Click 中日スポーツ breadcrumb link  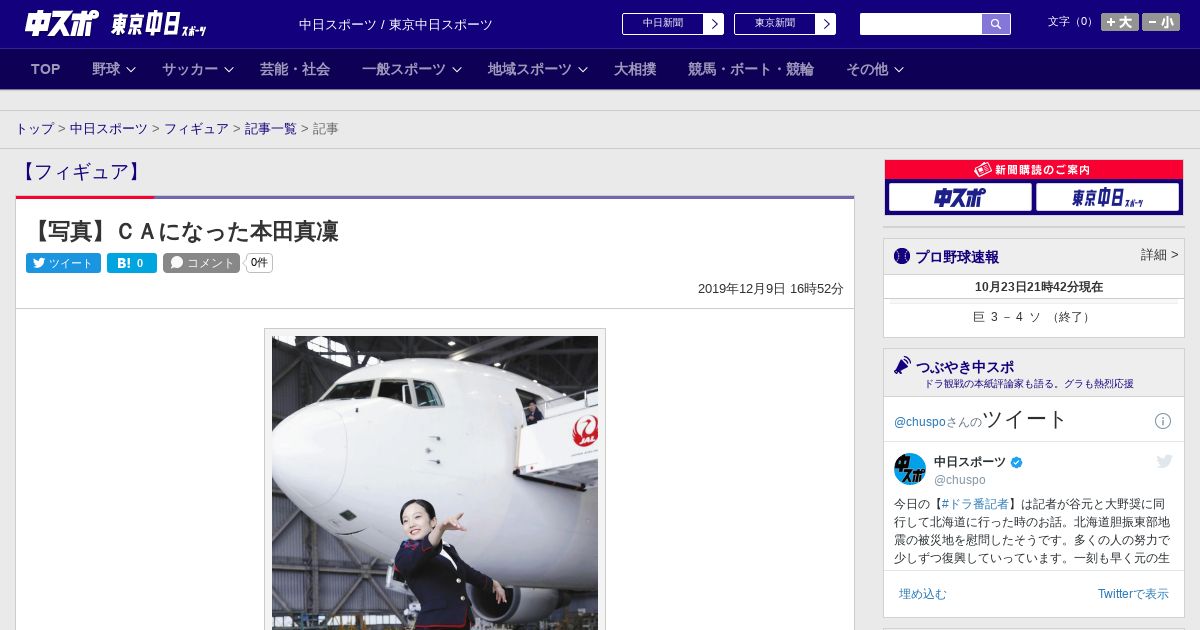109,129
